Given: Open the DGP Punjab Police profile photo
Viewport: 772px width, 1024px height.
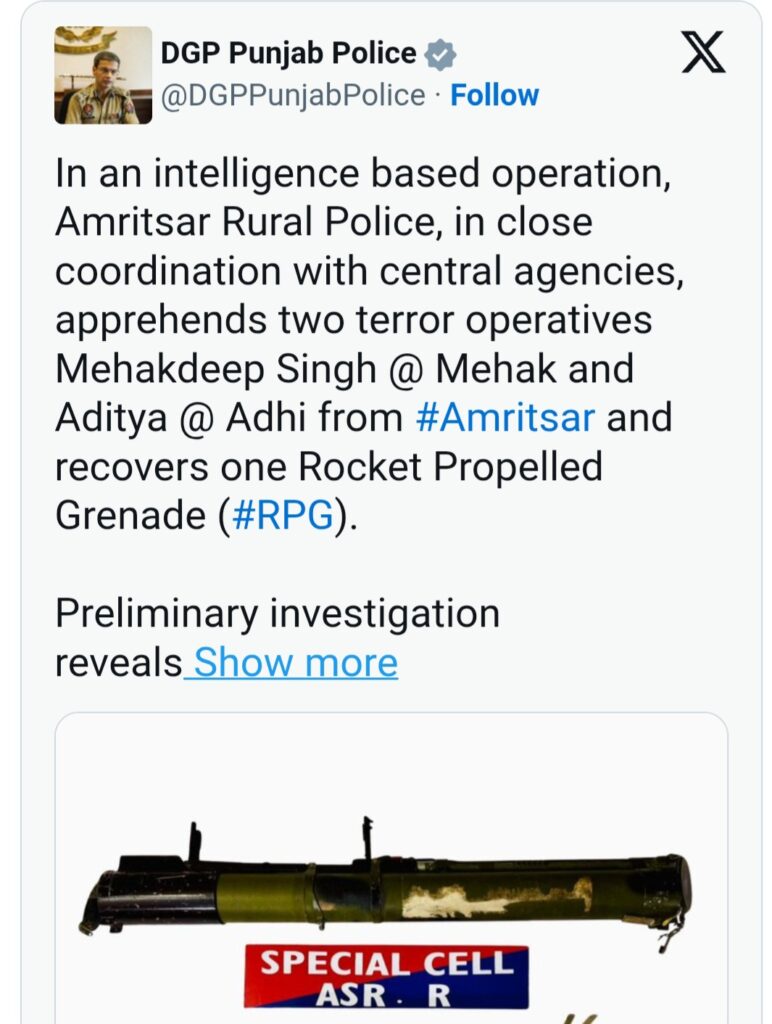Looking at the screenshot, I should [x=103, y=76].
